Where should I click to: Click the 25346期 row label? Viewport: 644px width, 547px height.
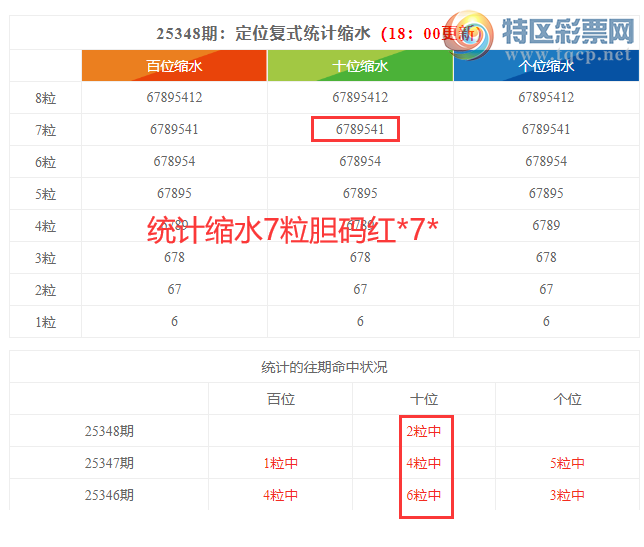tap(109, 495)
